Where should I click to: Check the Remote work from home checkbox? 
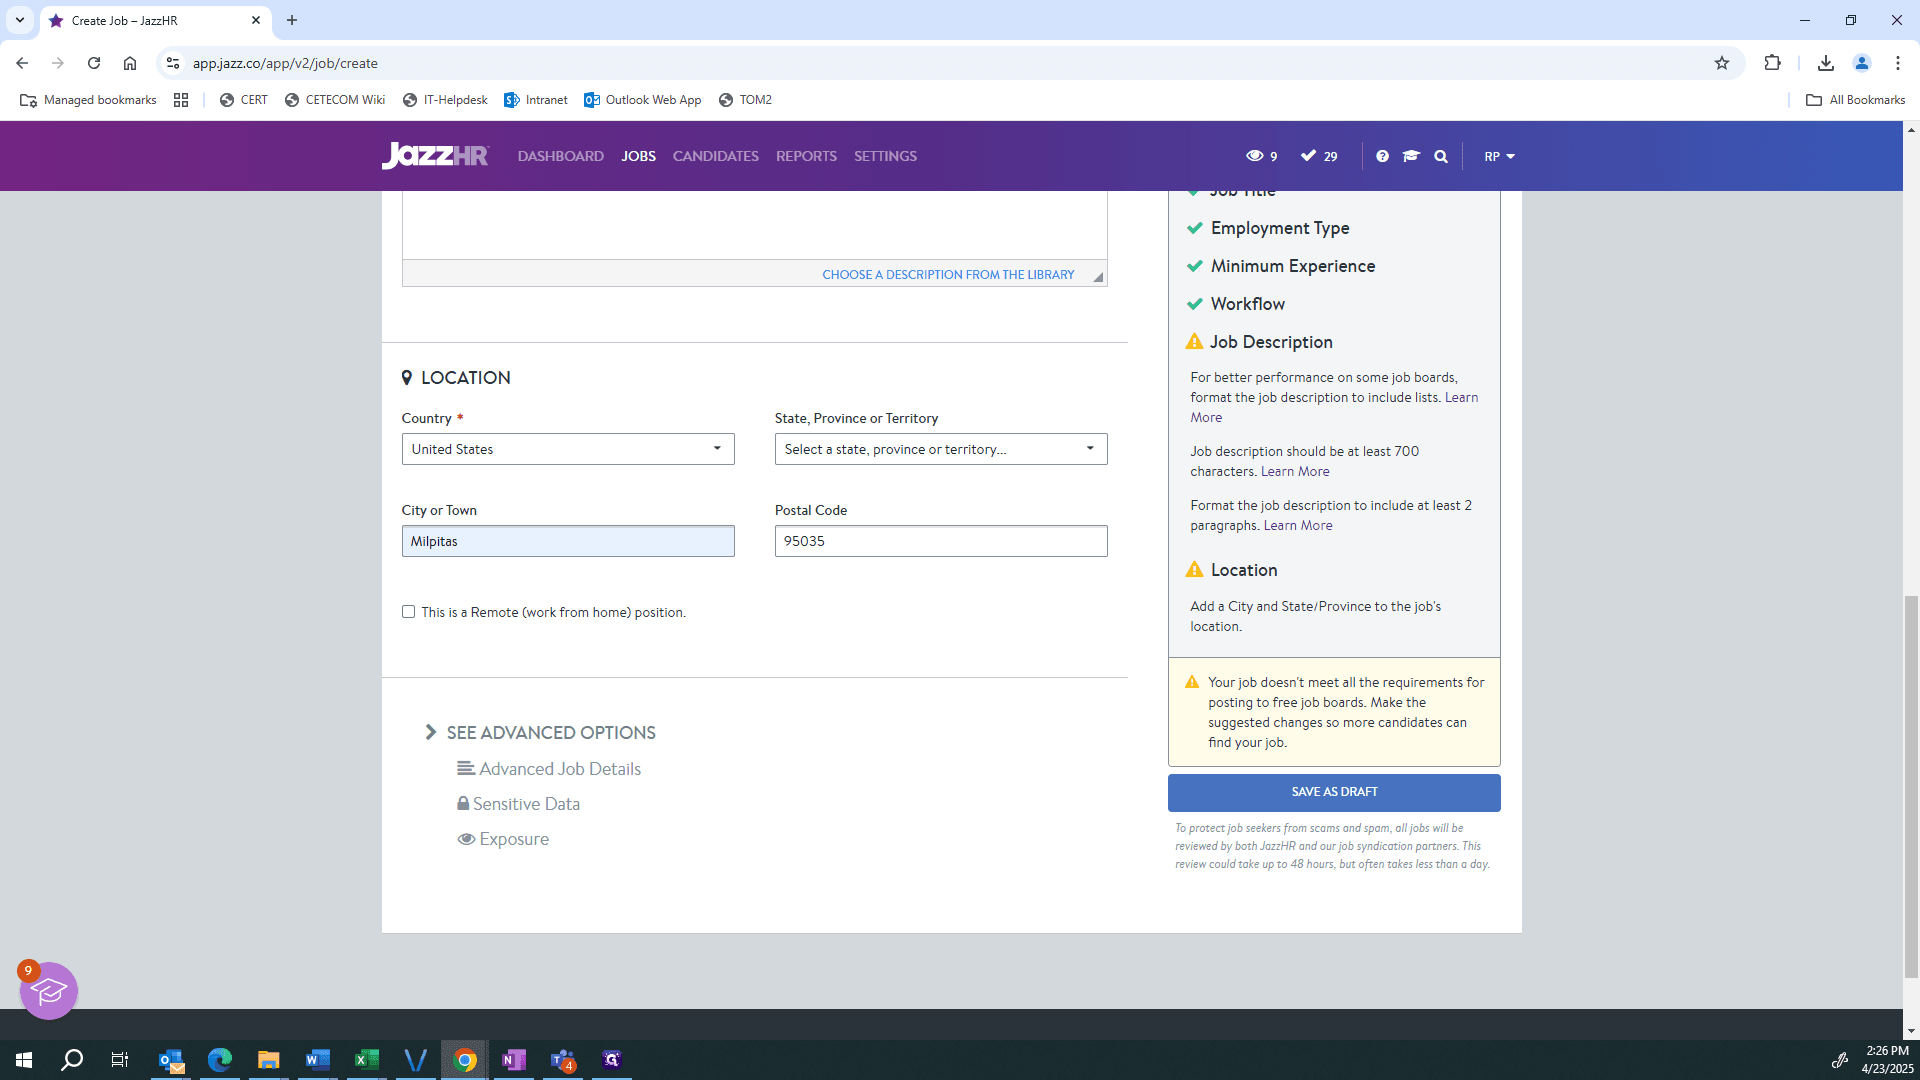click(408, 611)
